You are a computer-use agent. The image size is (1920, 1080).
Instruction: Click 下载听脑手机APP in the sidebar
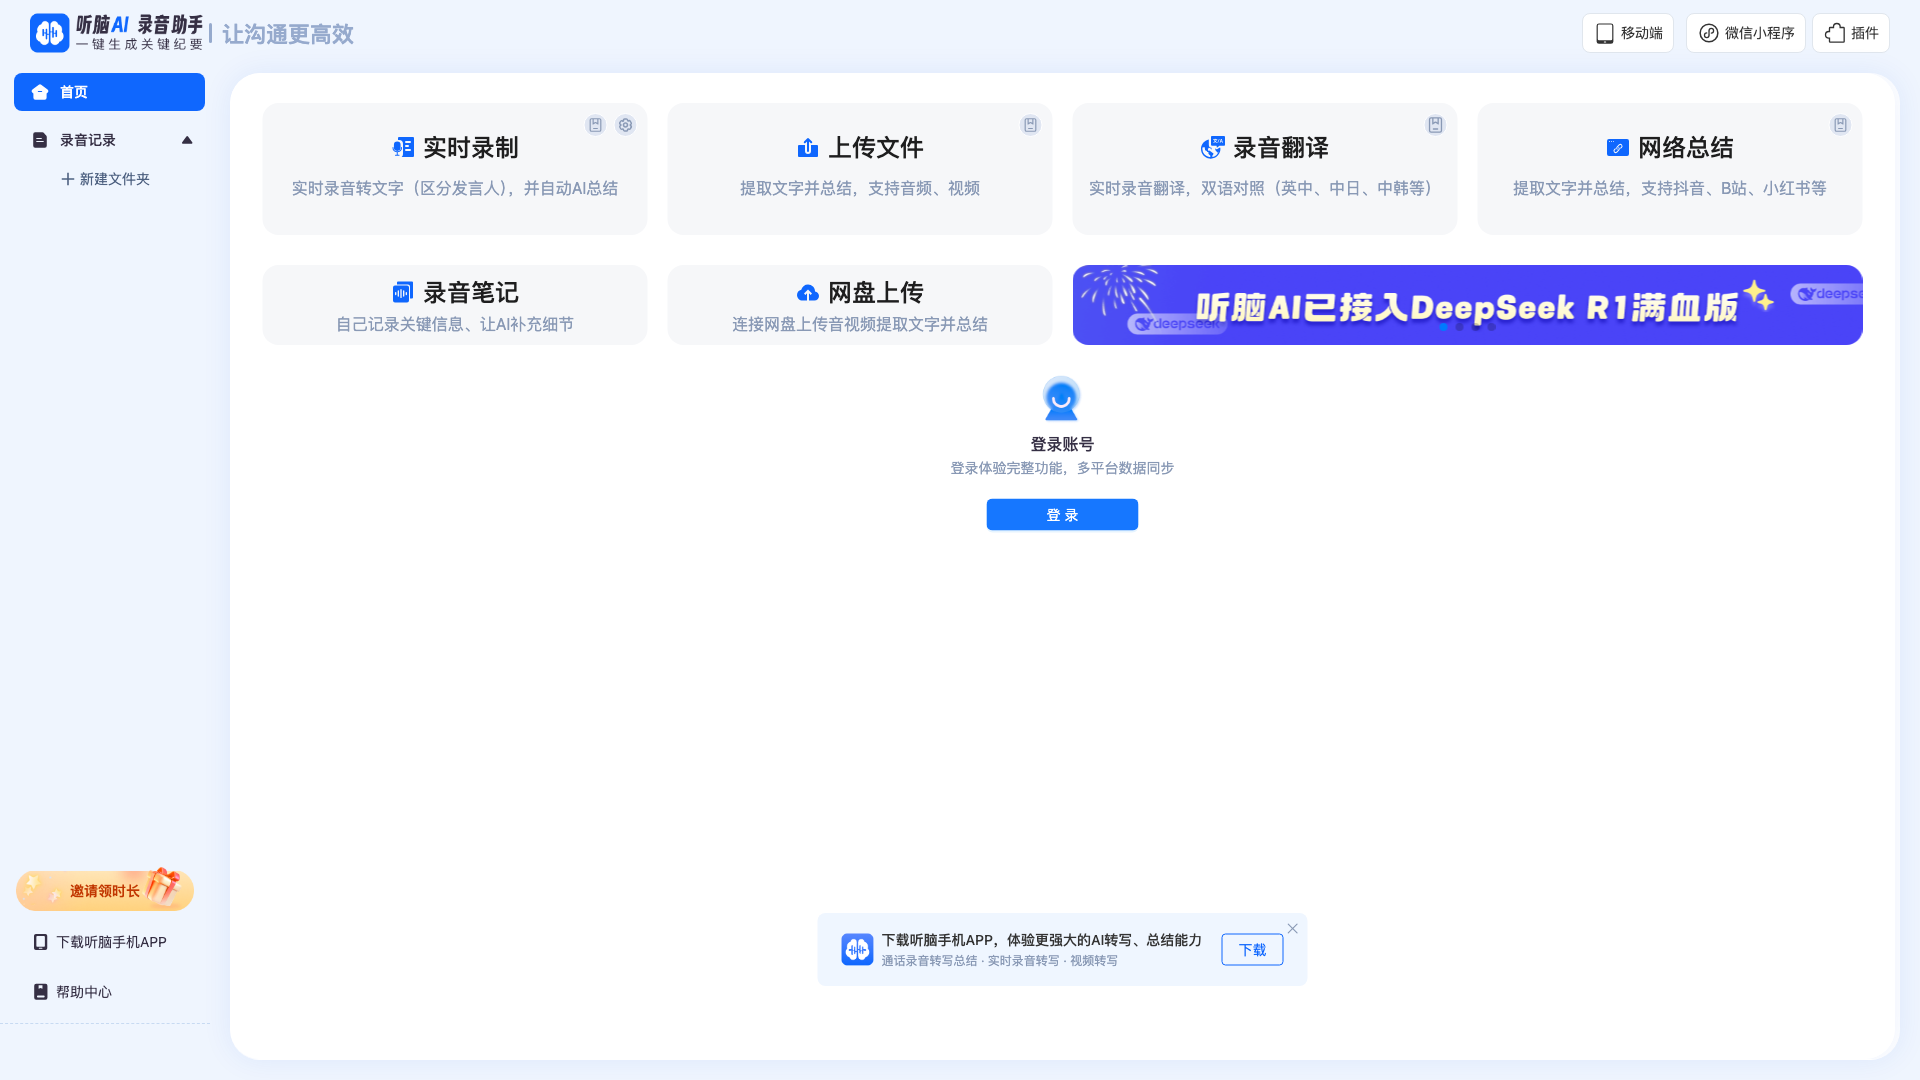pos(100,942)
